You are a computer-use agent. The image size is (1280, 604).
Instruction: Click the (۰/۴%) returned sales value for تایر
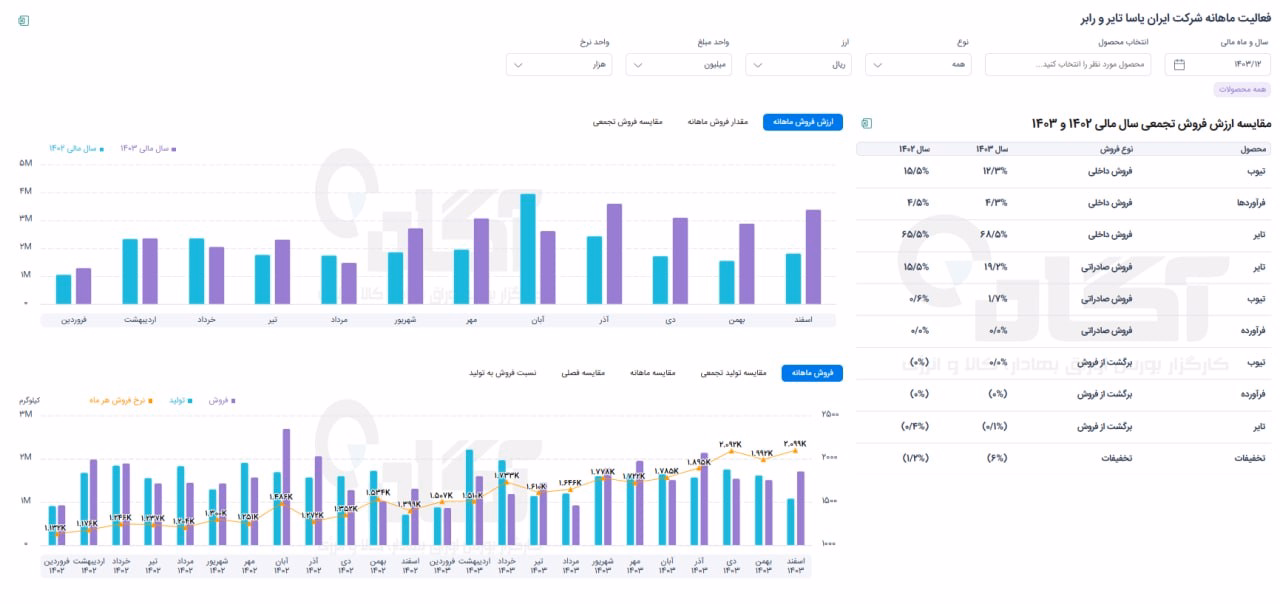coord(915,426)
